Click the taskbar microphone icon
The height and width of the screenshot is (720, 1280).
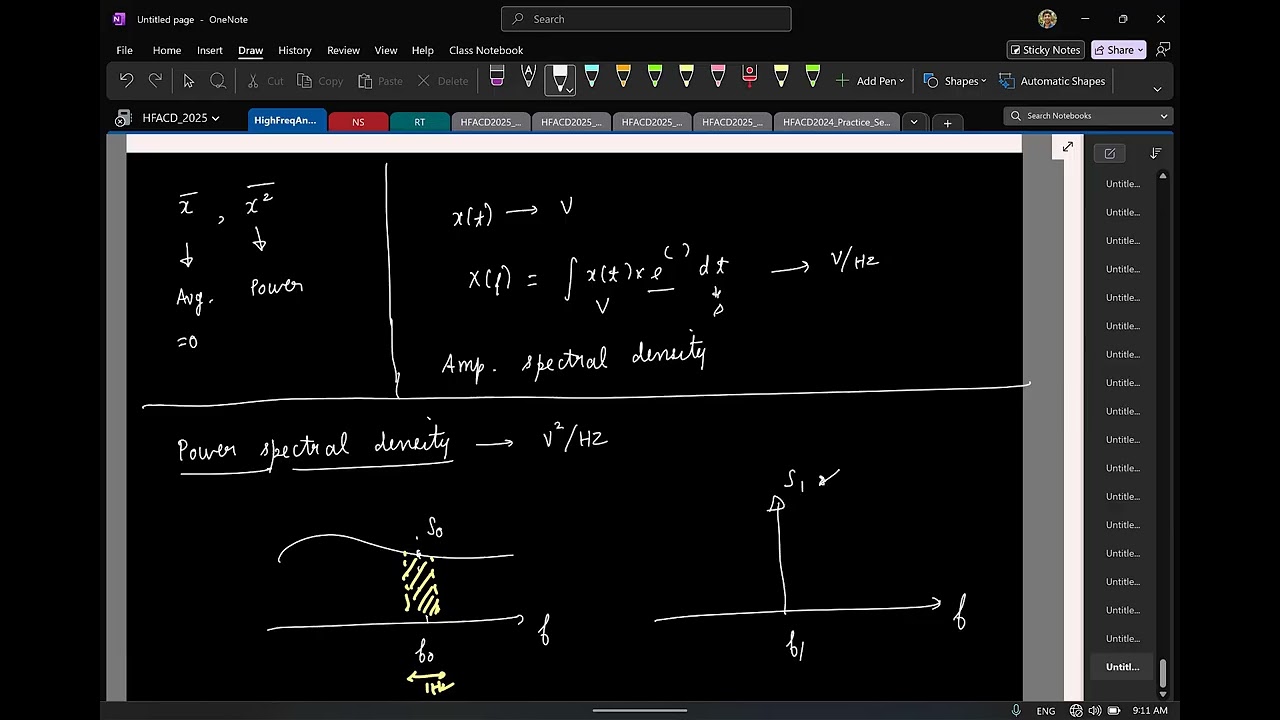tap(1016, 710)
